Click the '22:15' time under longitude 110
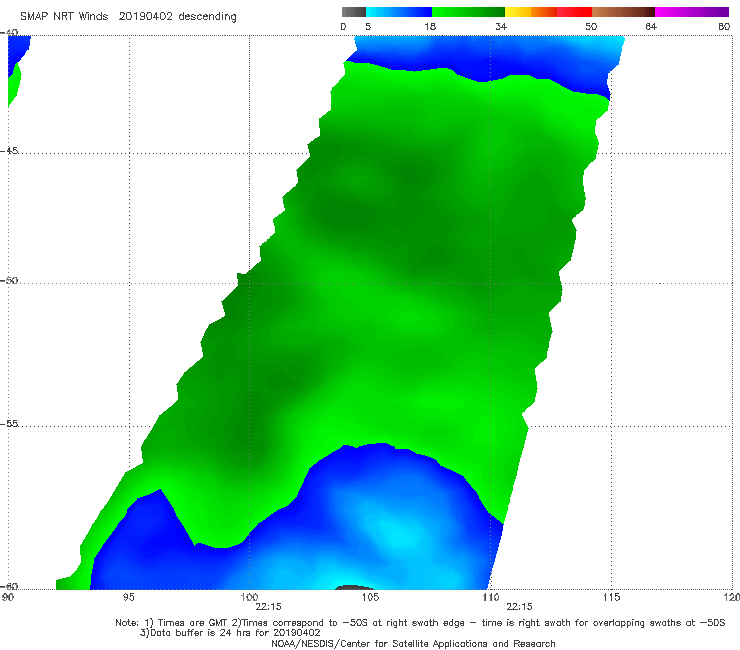This screenshot has height=650, width=740. tap(519, 607)
